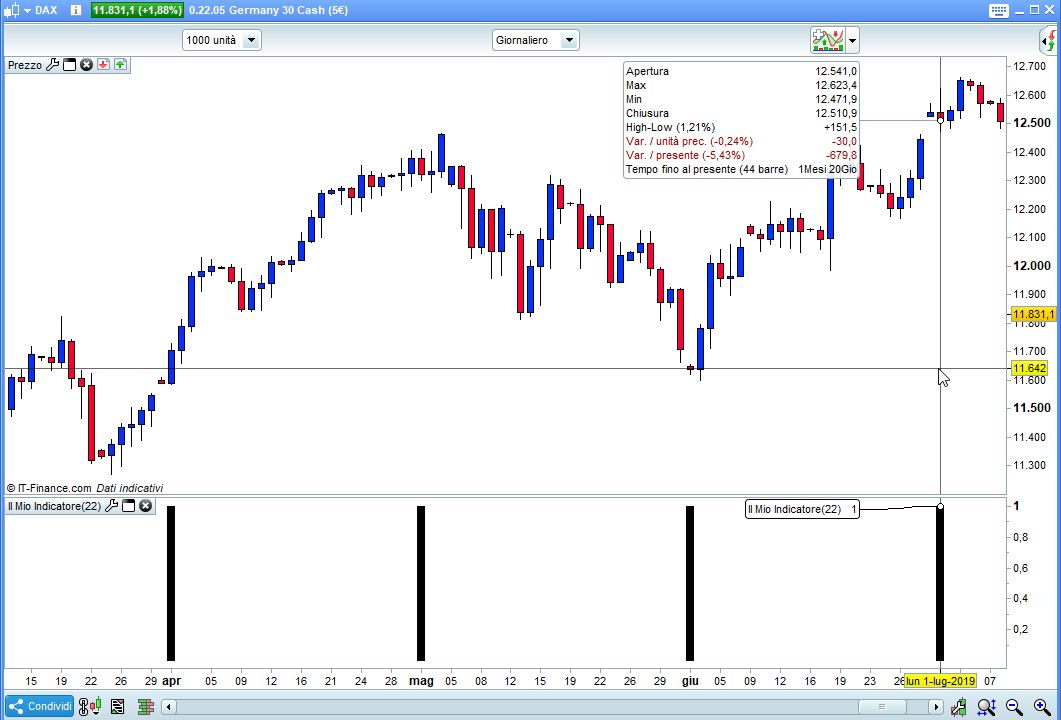Move Prezzo panel down with red arrow
Screen dimensions: 1061x720
pyautogui.click(x=103, y=65)
